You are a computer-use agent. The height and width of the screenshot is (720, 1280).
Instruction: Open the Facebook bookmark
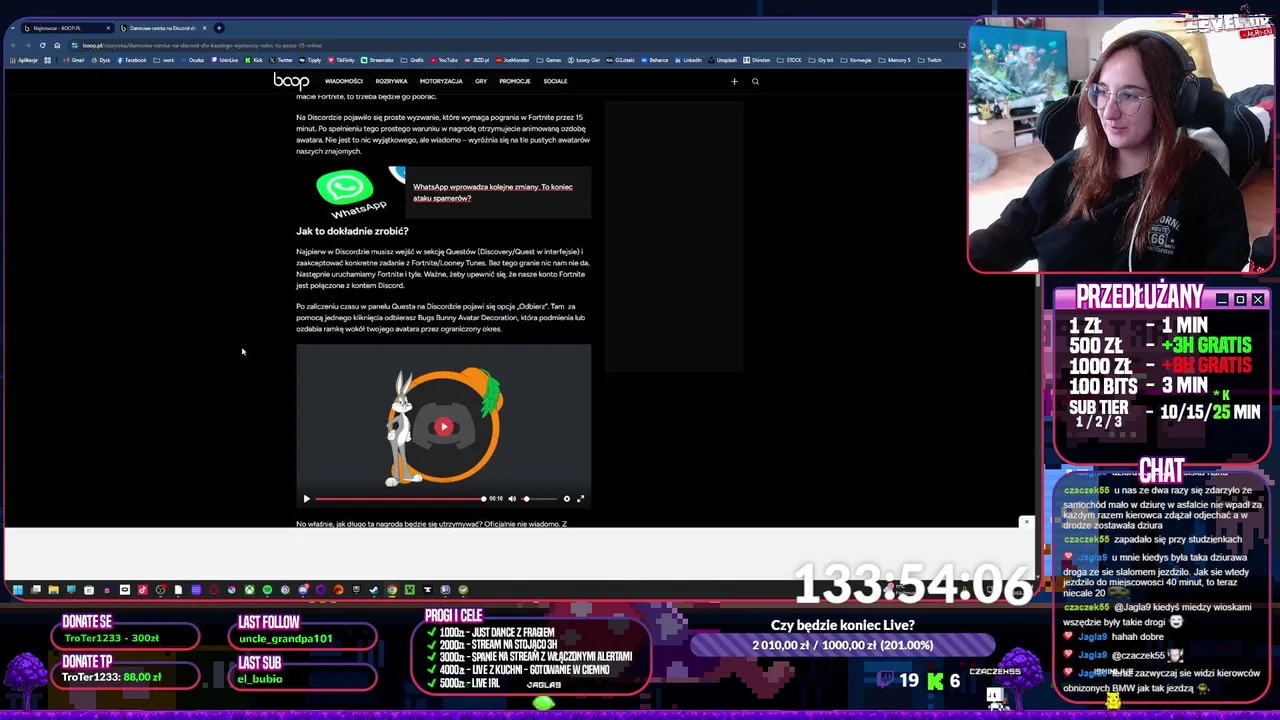point(131,60)
